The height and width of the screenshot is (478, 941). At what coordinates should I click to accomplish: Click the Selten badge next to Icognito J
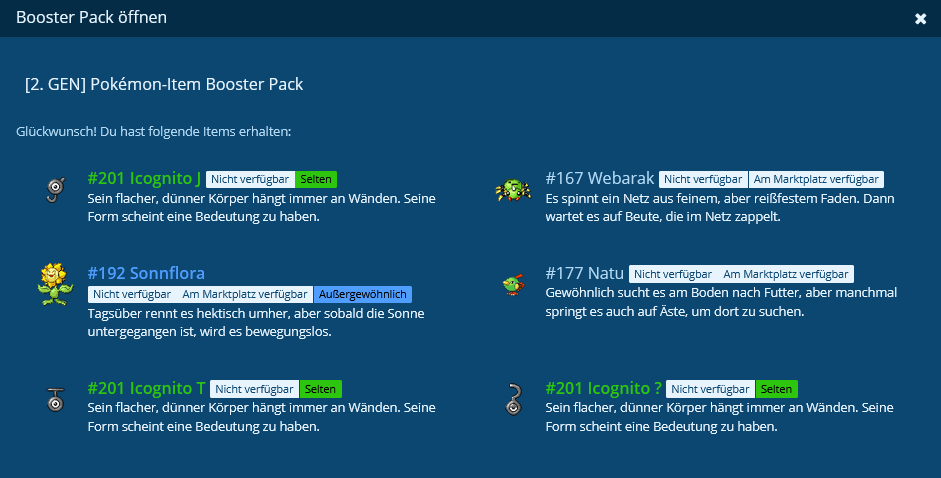pos(316,180)
